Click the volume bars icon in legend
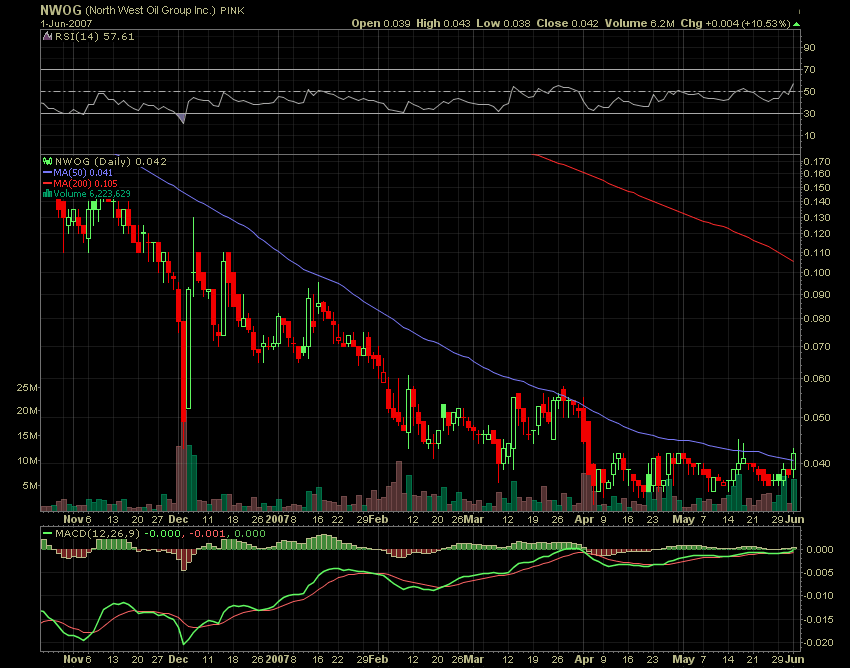The width and height of the screenshot is (850, 668). coord(48,194)
